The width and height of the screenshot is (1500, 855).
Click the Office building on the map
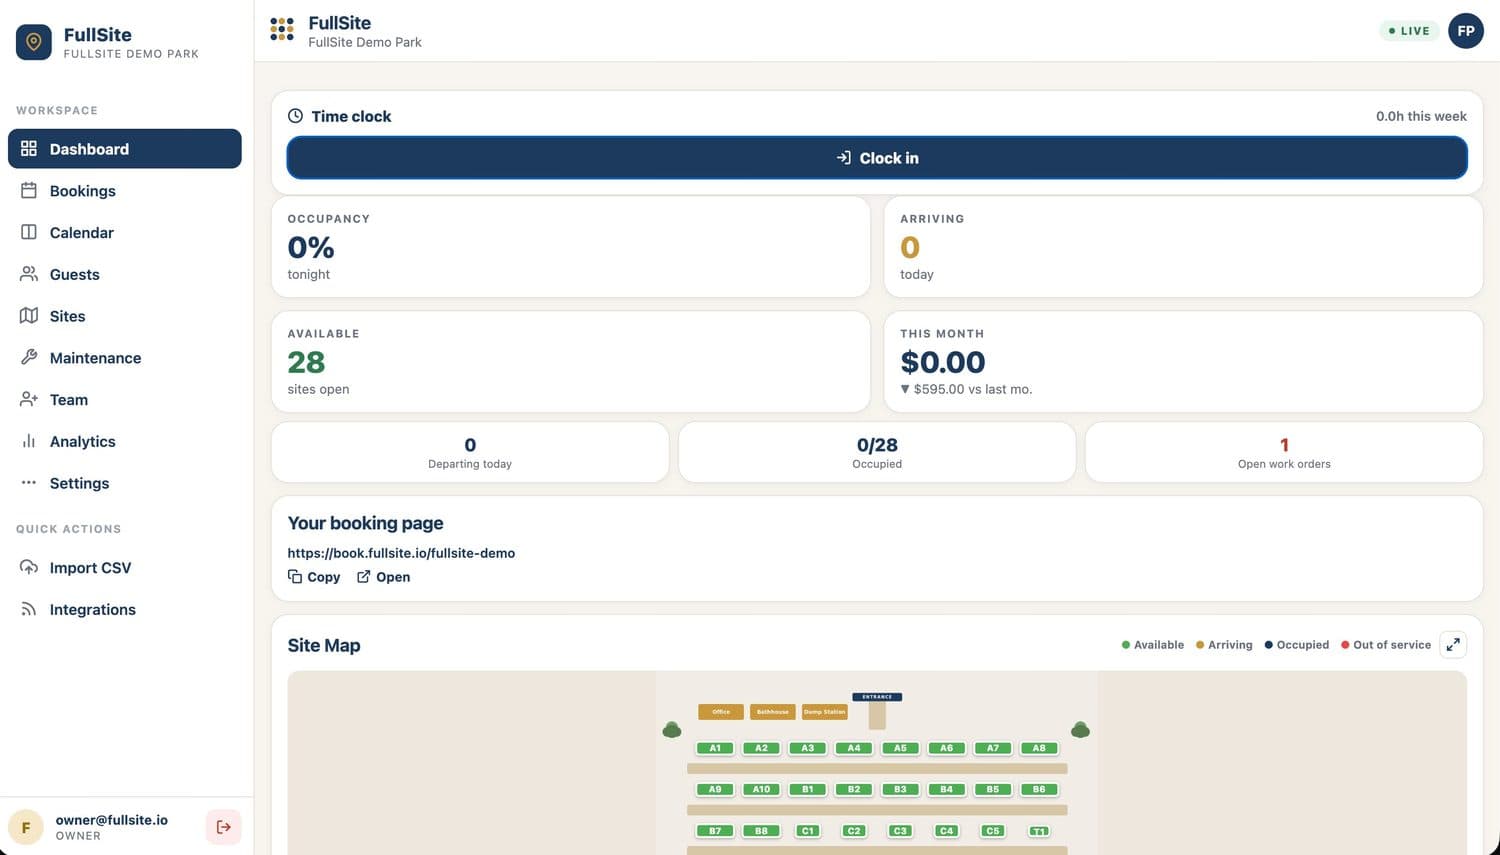[x=721, y=712]
